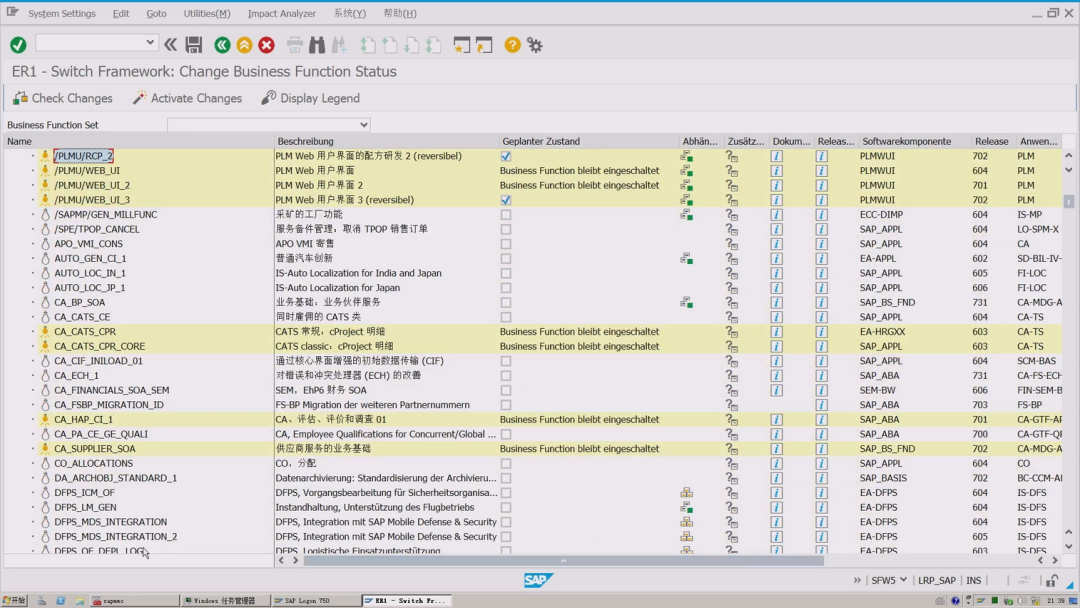Open additional info icon for AUTO_GEN_CI_1
Image resolution: width=1080 pixels, height=608 pixels.
(731, 259)
